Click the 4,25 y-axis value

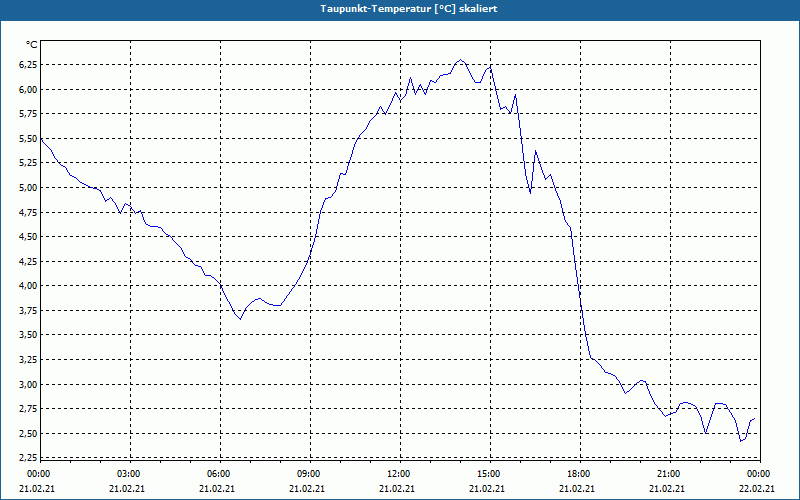coord(28,261)
